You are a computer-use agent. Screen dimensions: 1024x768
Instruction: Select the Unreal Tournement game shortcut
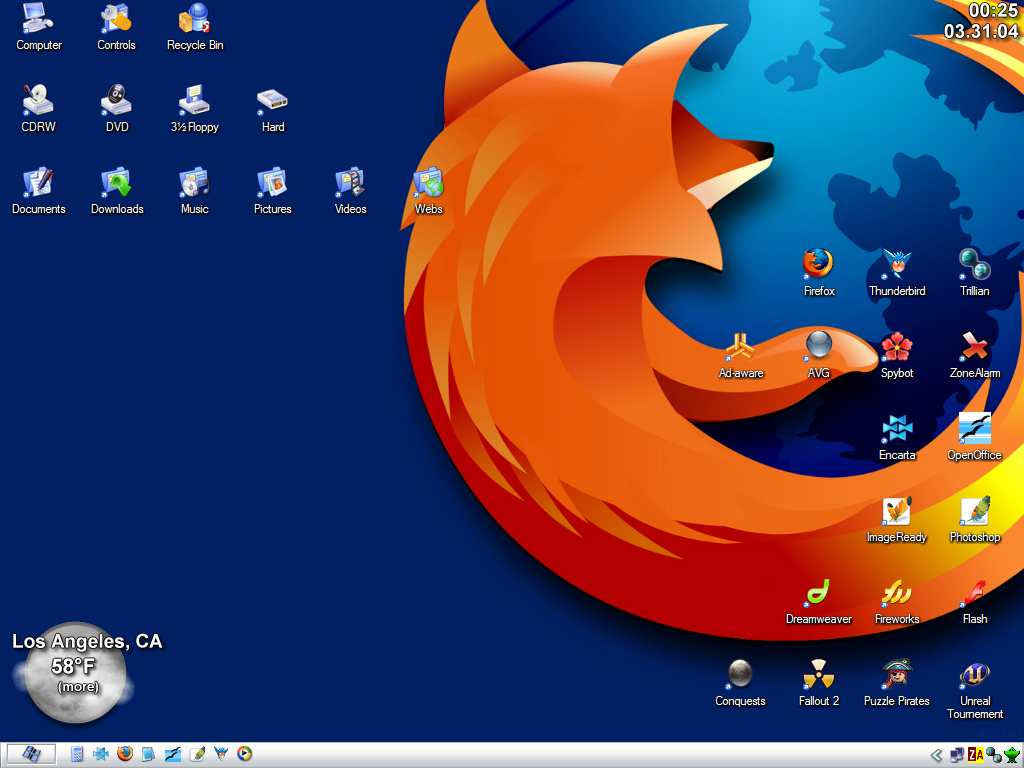click(x=975, y=690)
